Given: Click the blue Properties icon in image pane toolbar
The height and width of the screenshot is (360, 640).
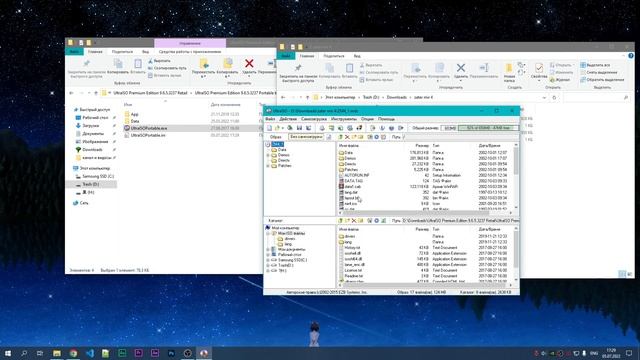Looking at the screenshot, I should (376, 137).
